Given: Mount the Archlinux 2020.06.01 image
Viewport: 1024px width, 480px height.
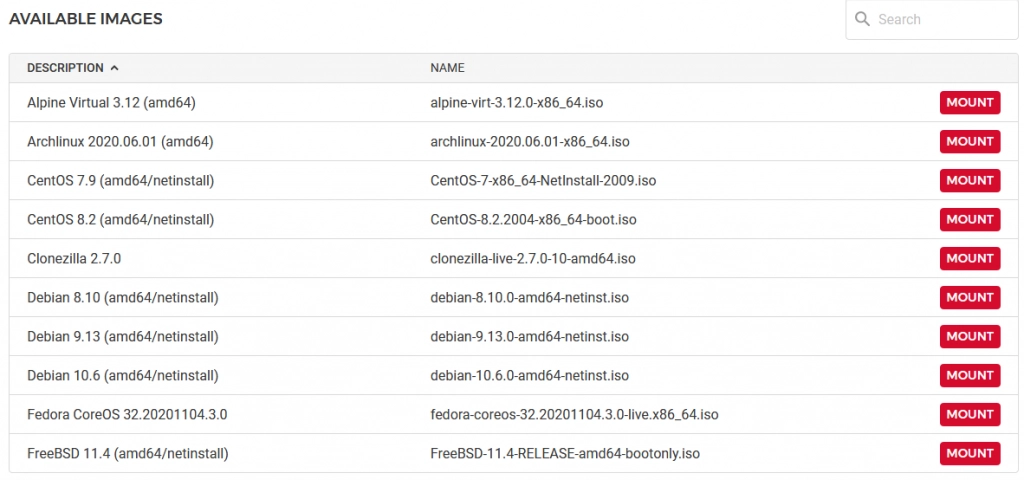Looking at the screenshot, I should coord(969,141).
